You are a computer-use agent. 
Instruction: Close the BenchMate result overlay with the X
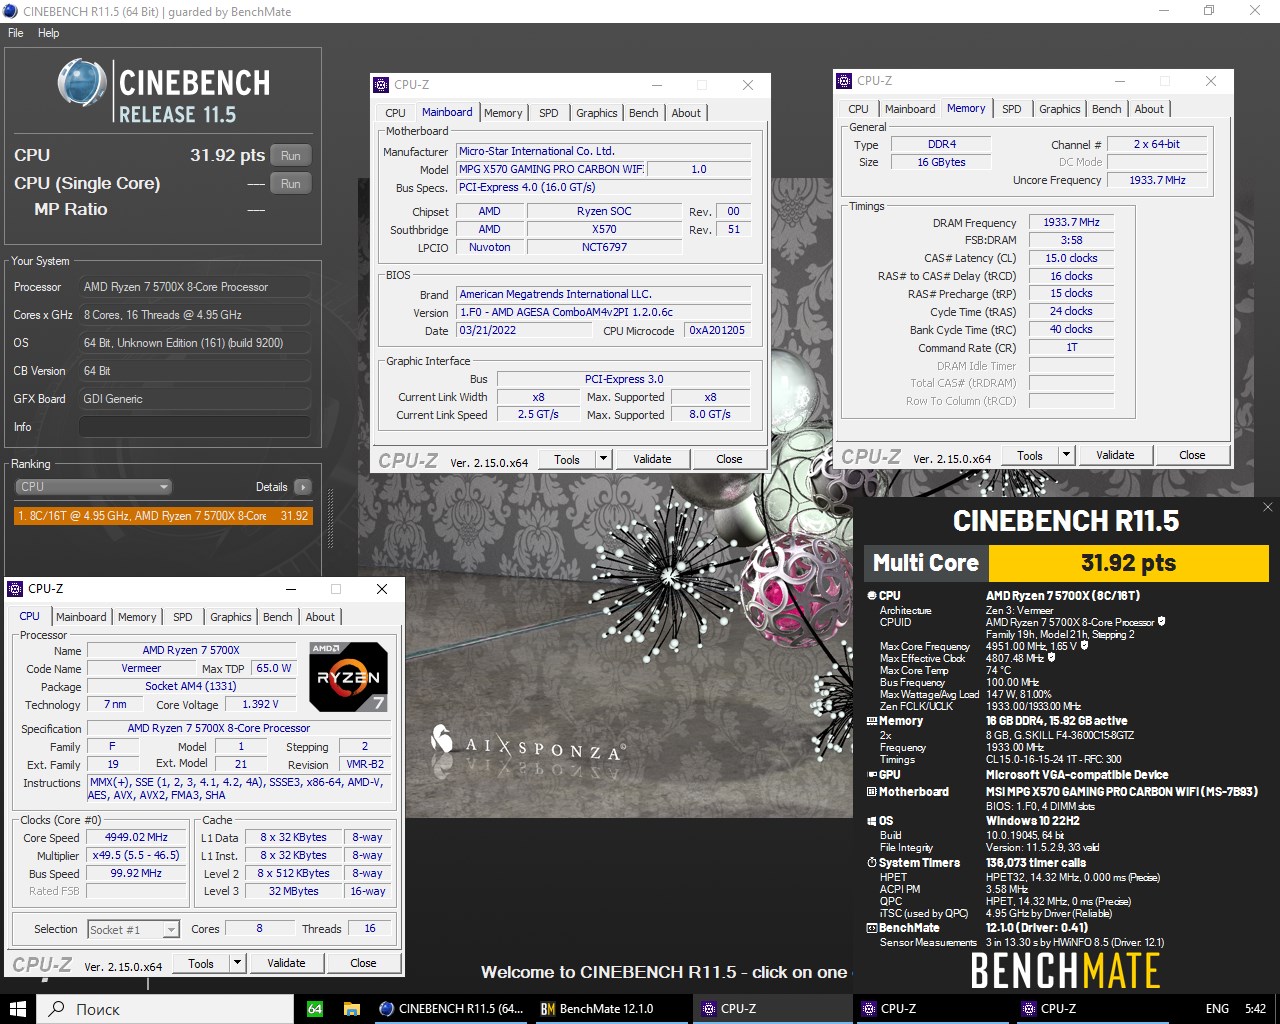[1267, 508]
